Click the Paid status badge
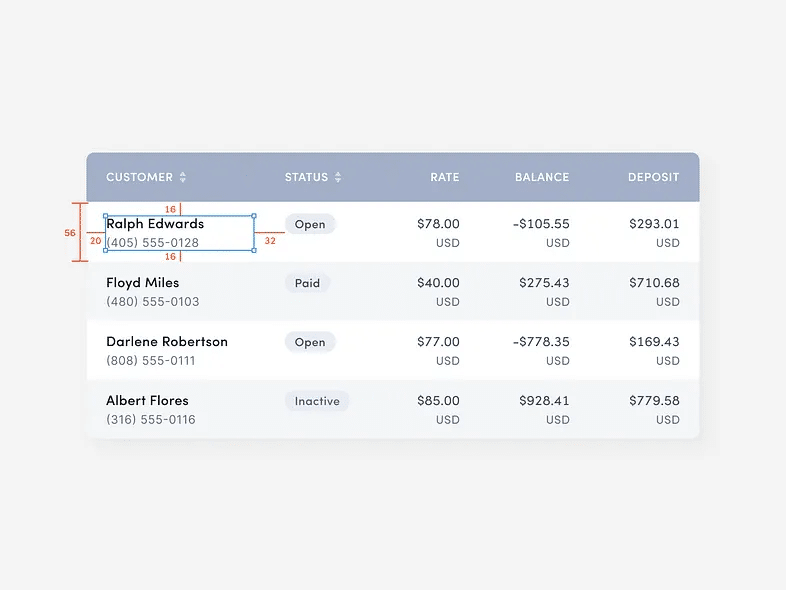 coord(307,283)
